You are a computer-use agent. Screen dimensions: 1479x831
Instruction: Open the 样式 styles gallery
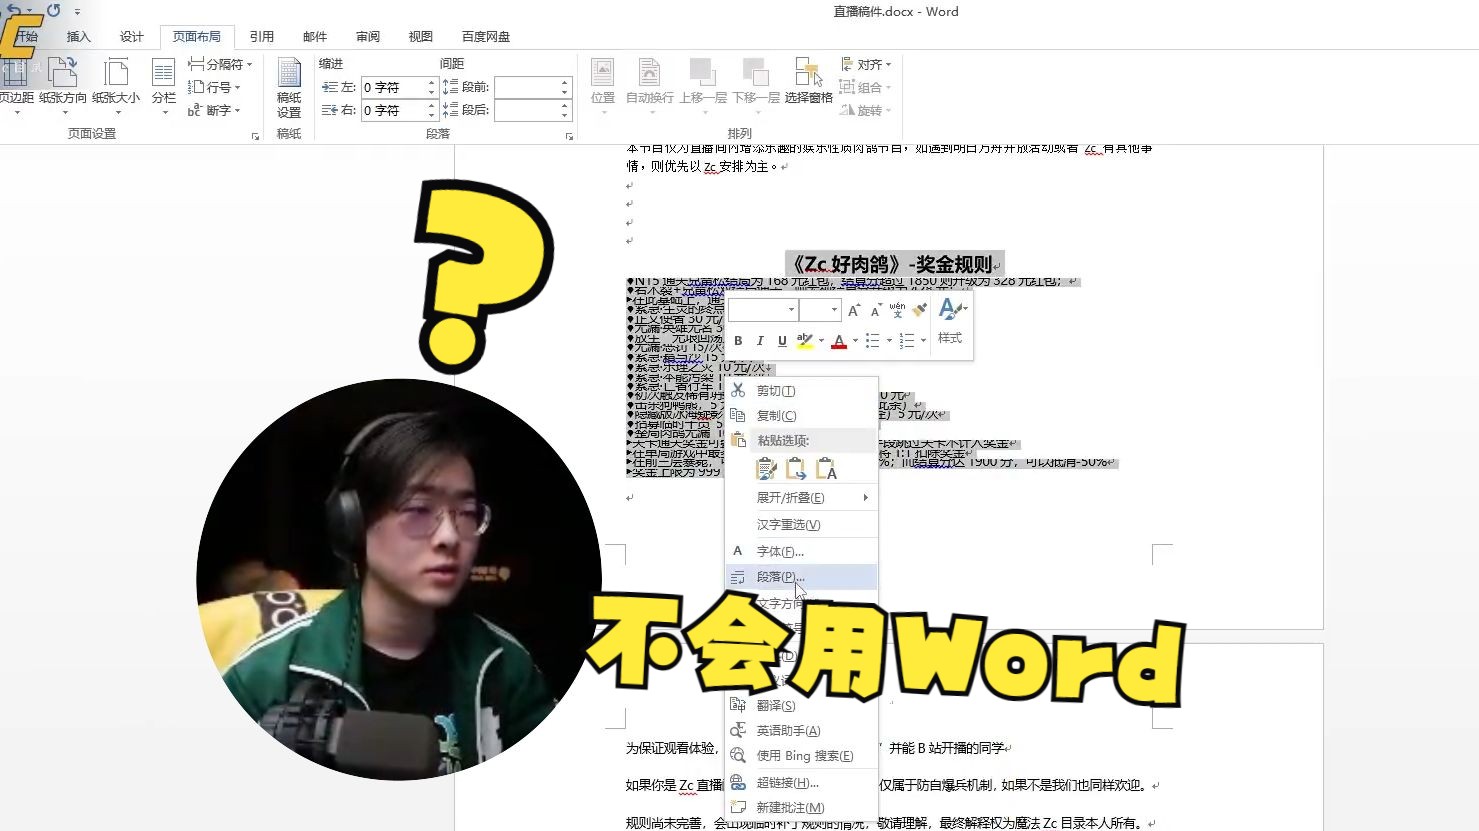point(950,322)
